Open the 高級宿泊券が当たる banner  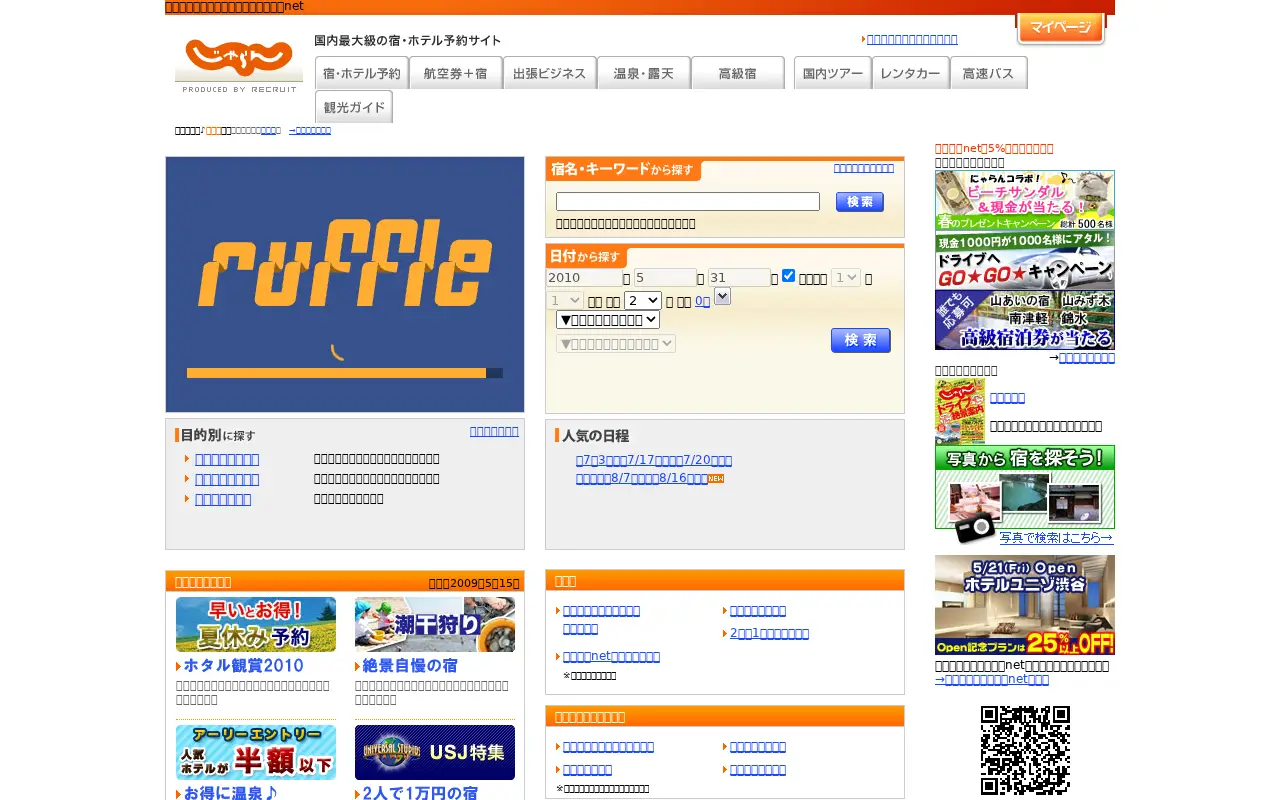[1025, 320]
